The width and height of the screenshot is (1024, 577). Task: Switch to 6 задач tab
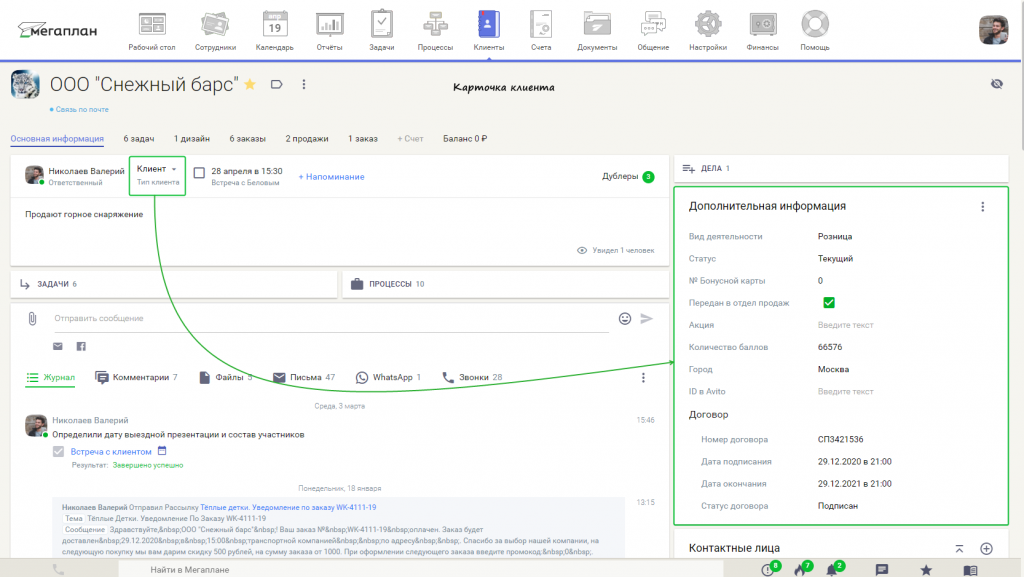click(138, 138)
